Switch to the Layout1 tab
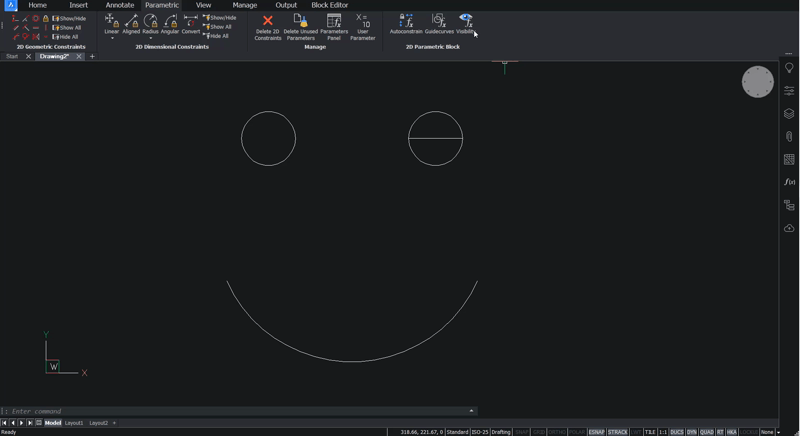The image size is (800, 436). coord(74,423)
